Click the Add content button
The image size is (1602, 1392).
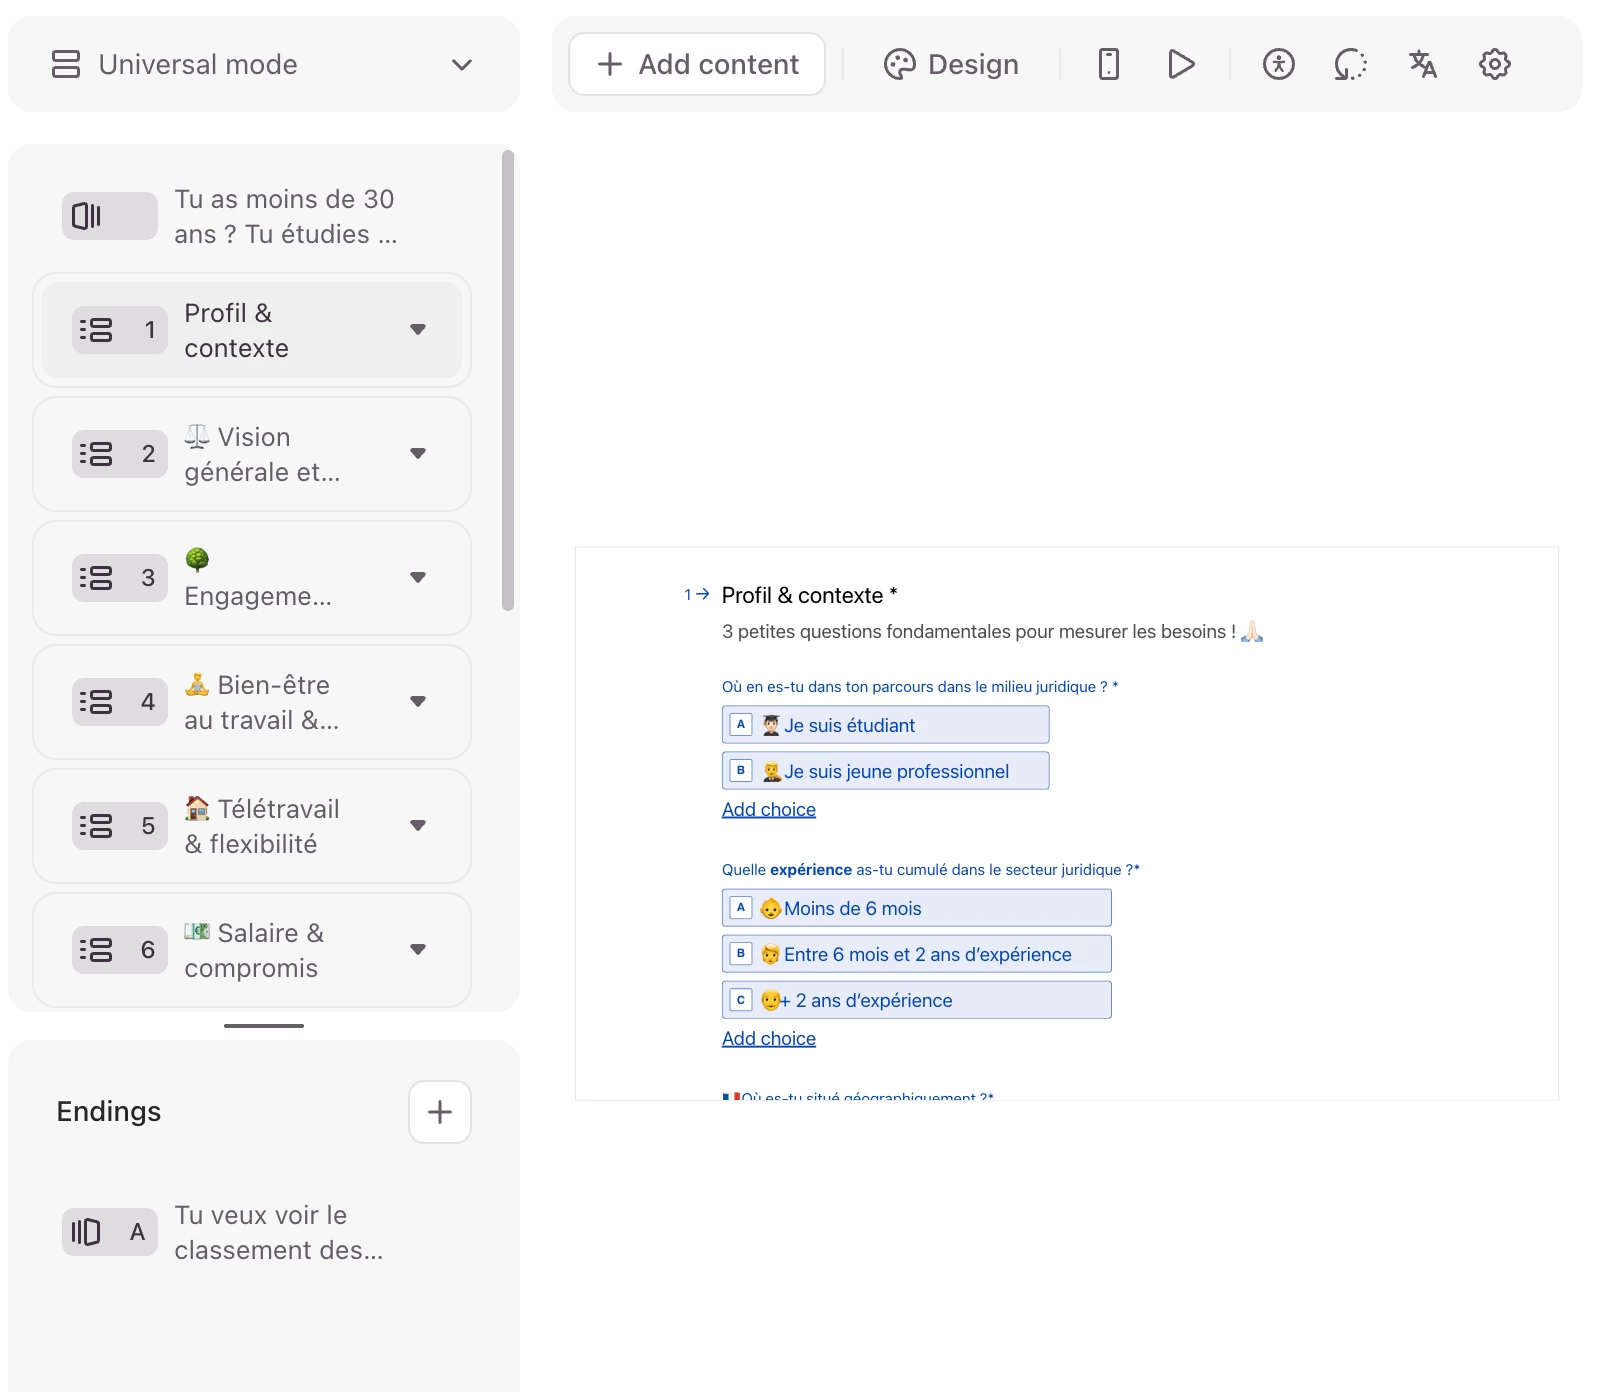pos(697,64)
